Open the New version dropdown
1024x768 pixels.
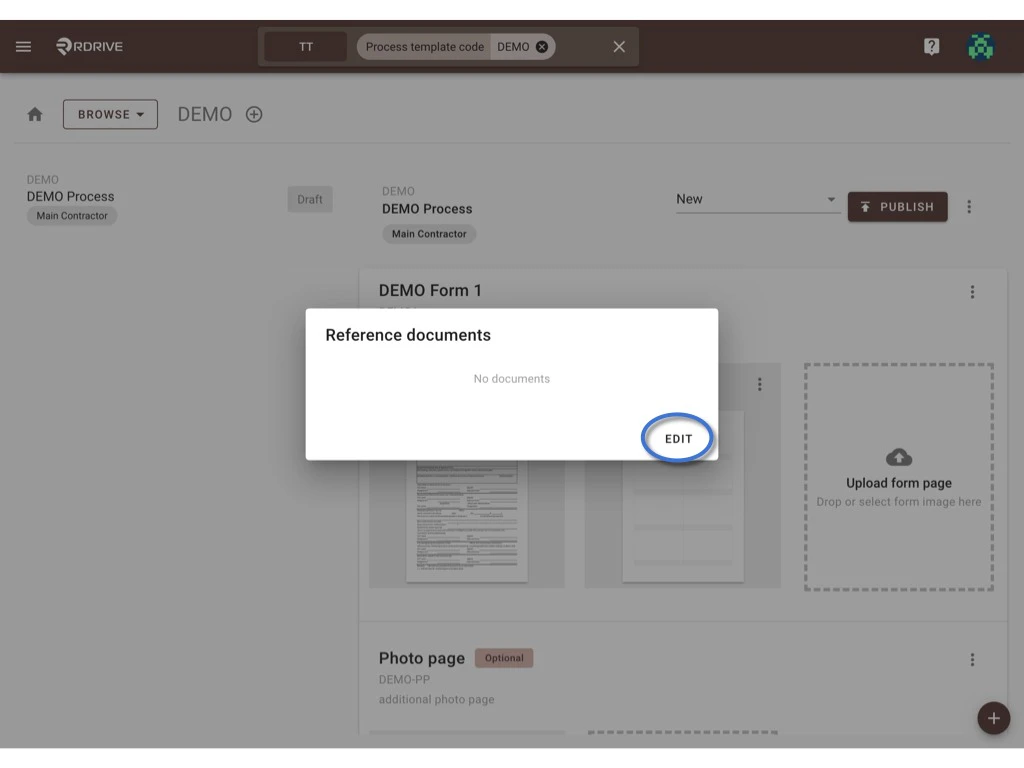pos(757,199)
